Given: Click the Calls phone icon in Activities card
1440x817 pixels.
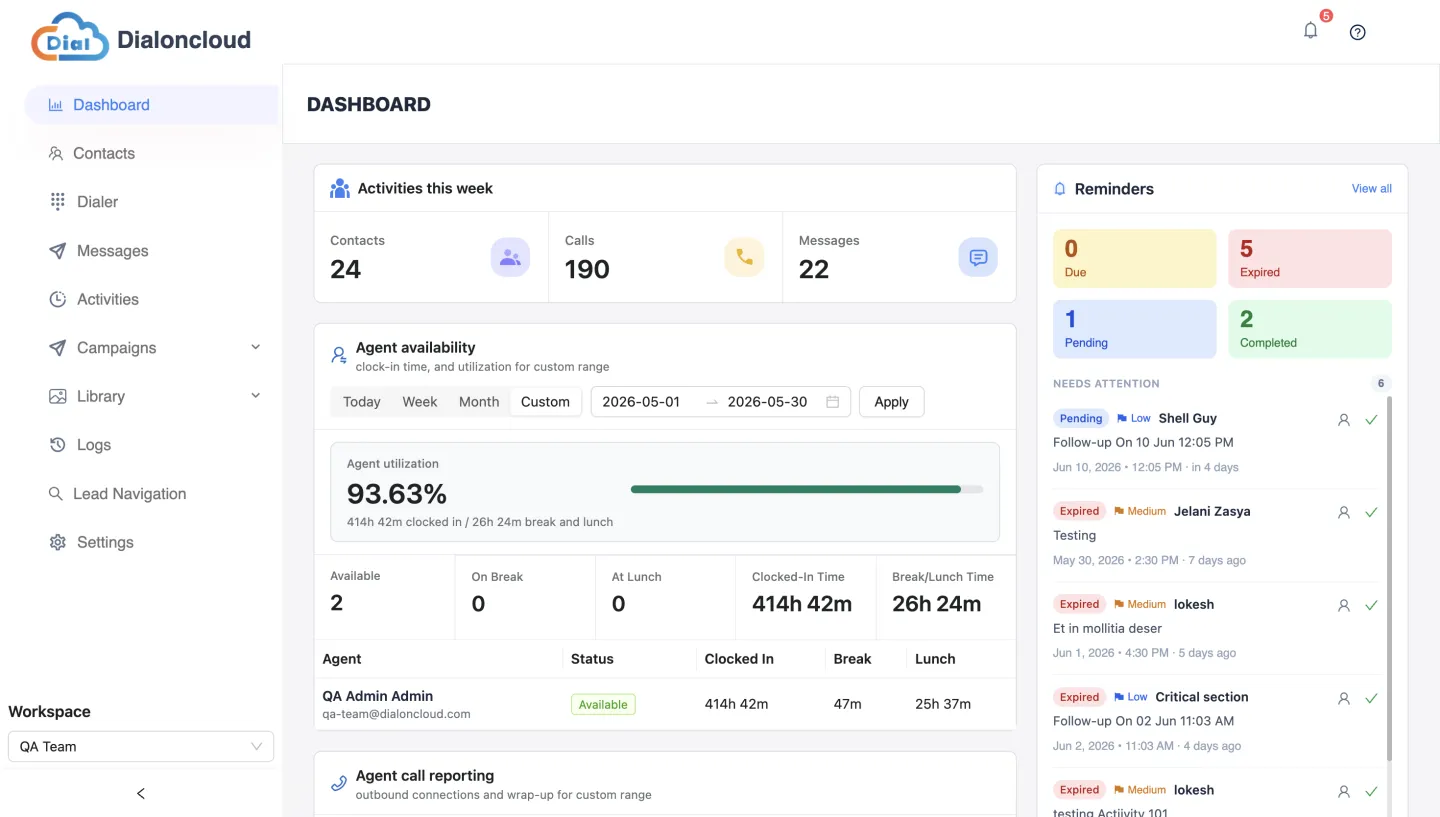Looking at the screenshot, I should 744,257.
